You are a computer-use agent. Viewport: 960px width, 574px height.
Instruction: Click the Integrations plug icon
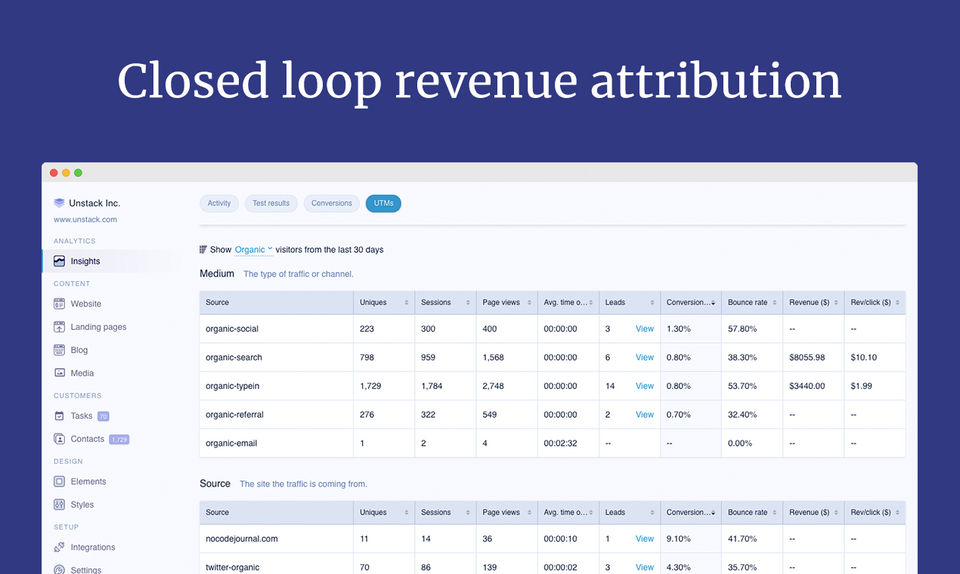pos(59,547)
